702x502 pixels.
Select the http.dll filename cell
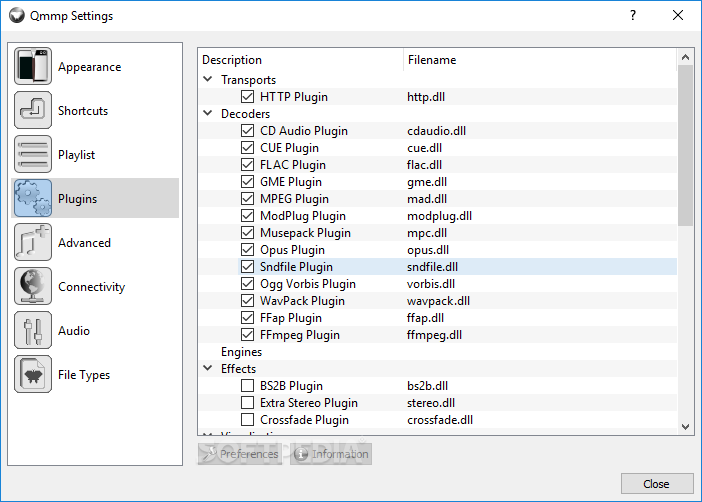[426, 97]
